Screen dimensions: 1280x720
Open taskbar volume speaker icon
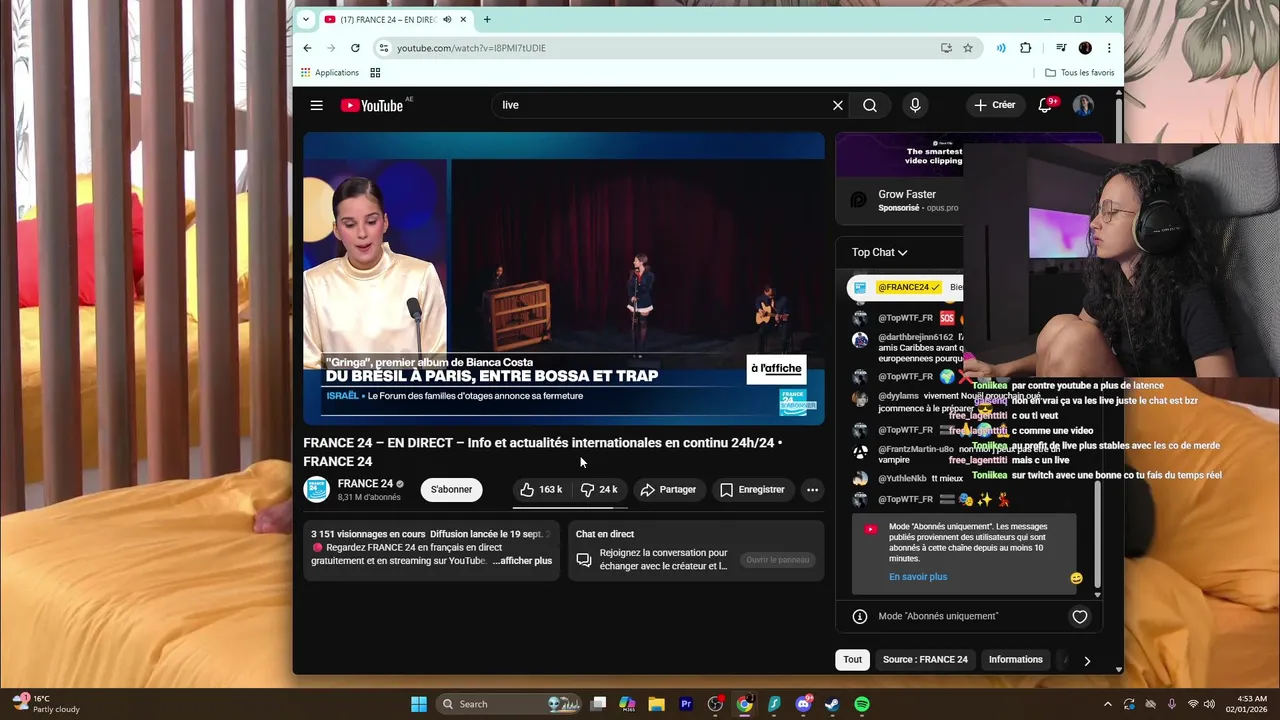pyautogui.click(x=1211, y=704)
